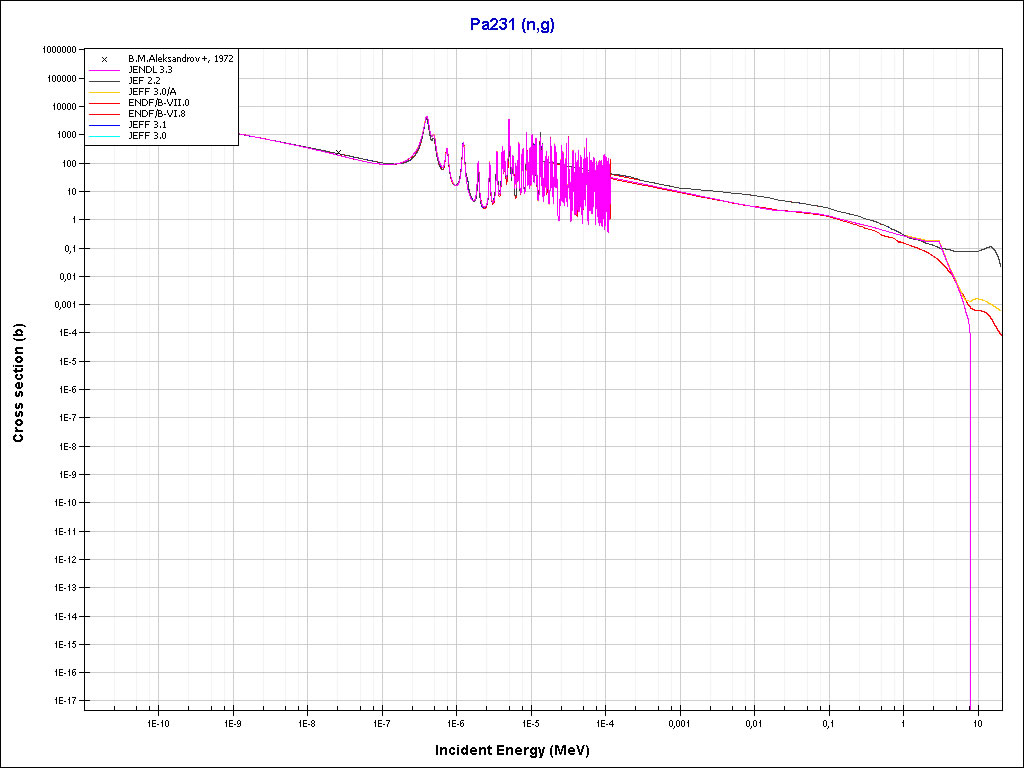The width and height of the screenshot is (1024, 768).
Task: Click the Pa231 (n,g) chart title
Action: (512, 25)
